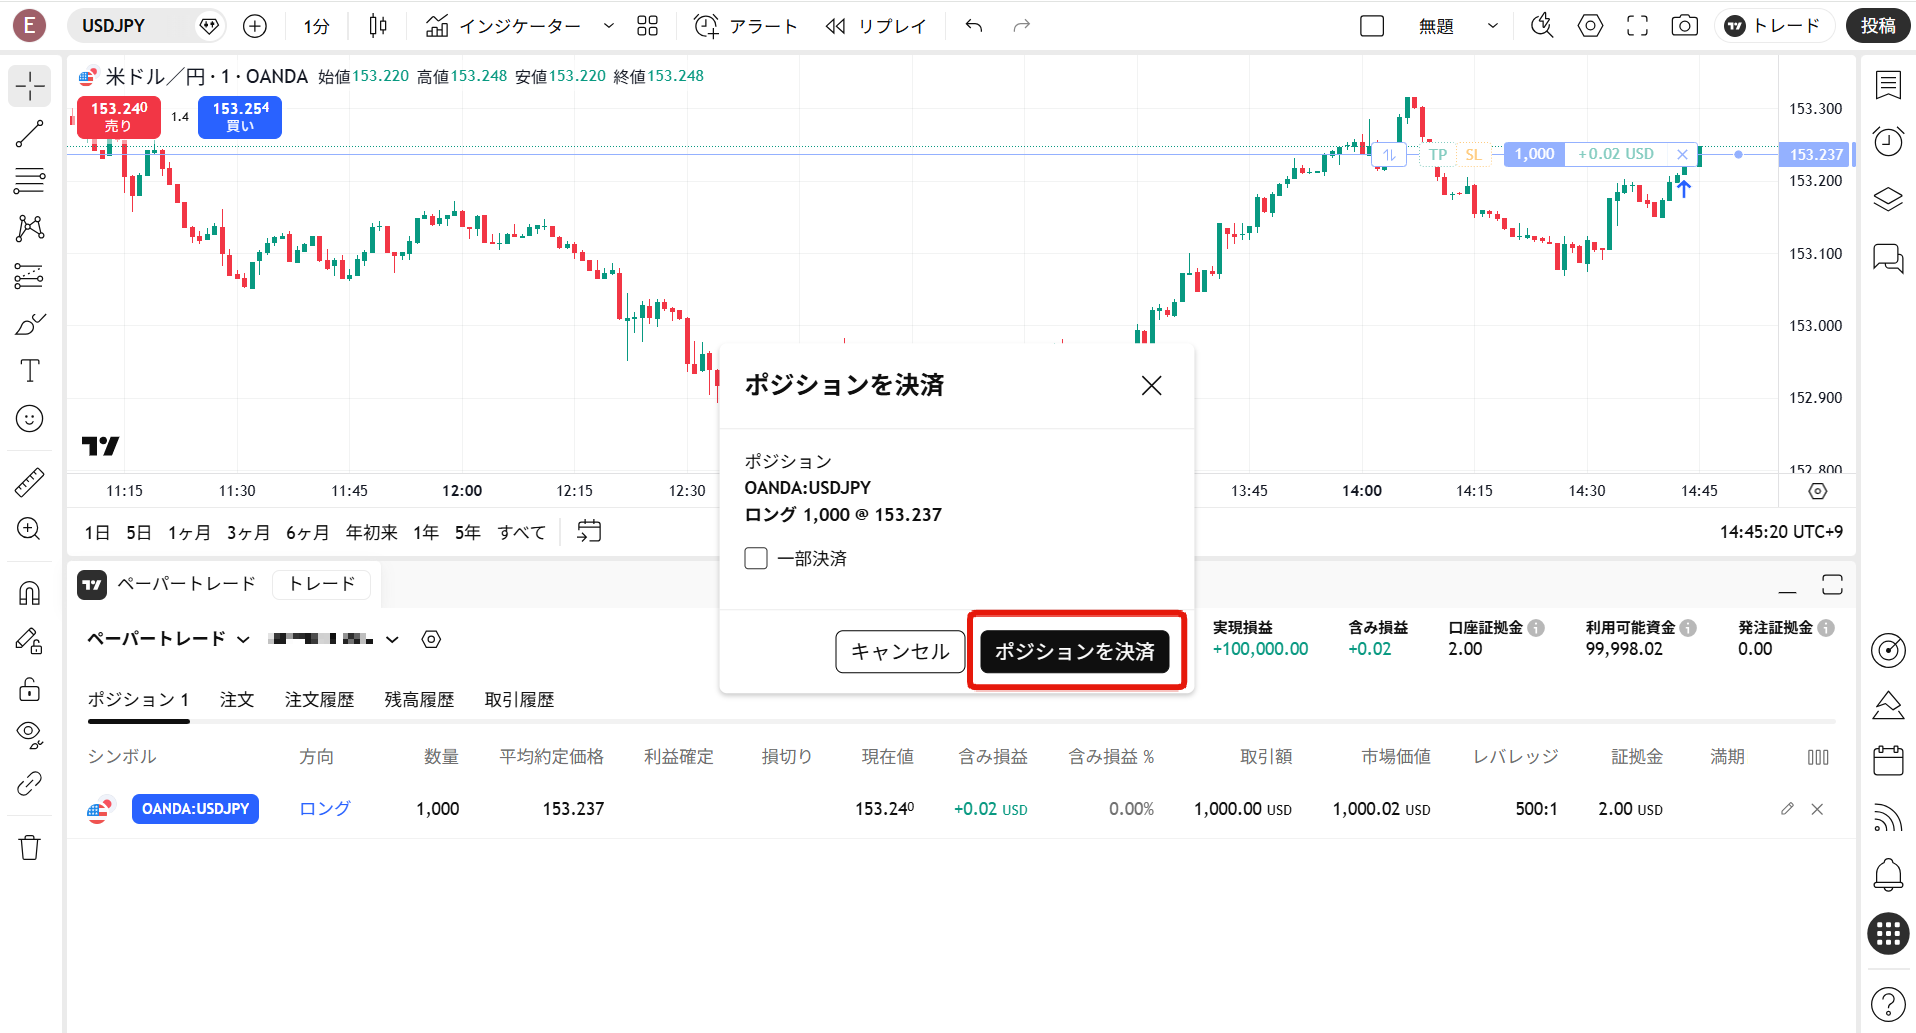Viewport: 1916px width, 1033px height.
Task: Select the measure ruler tool
Action: pos(29,481)
